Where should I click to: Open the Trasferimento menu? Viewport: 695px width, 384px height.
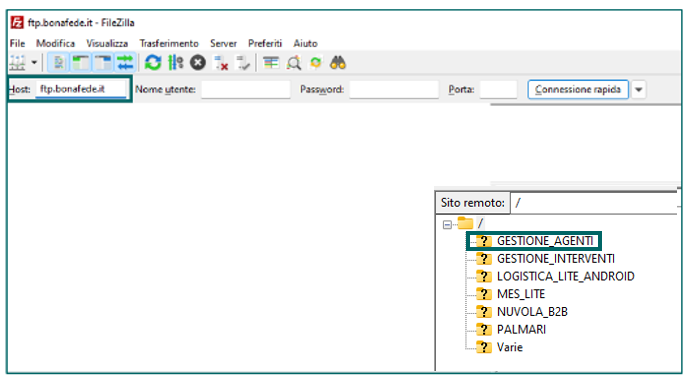[169, 43]
